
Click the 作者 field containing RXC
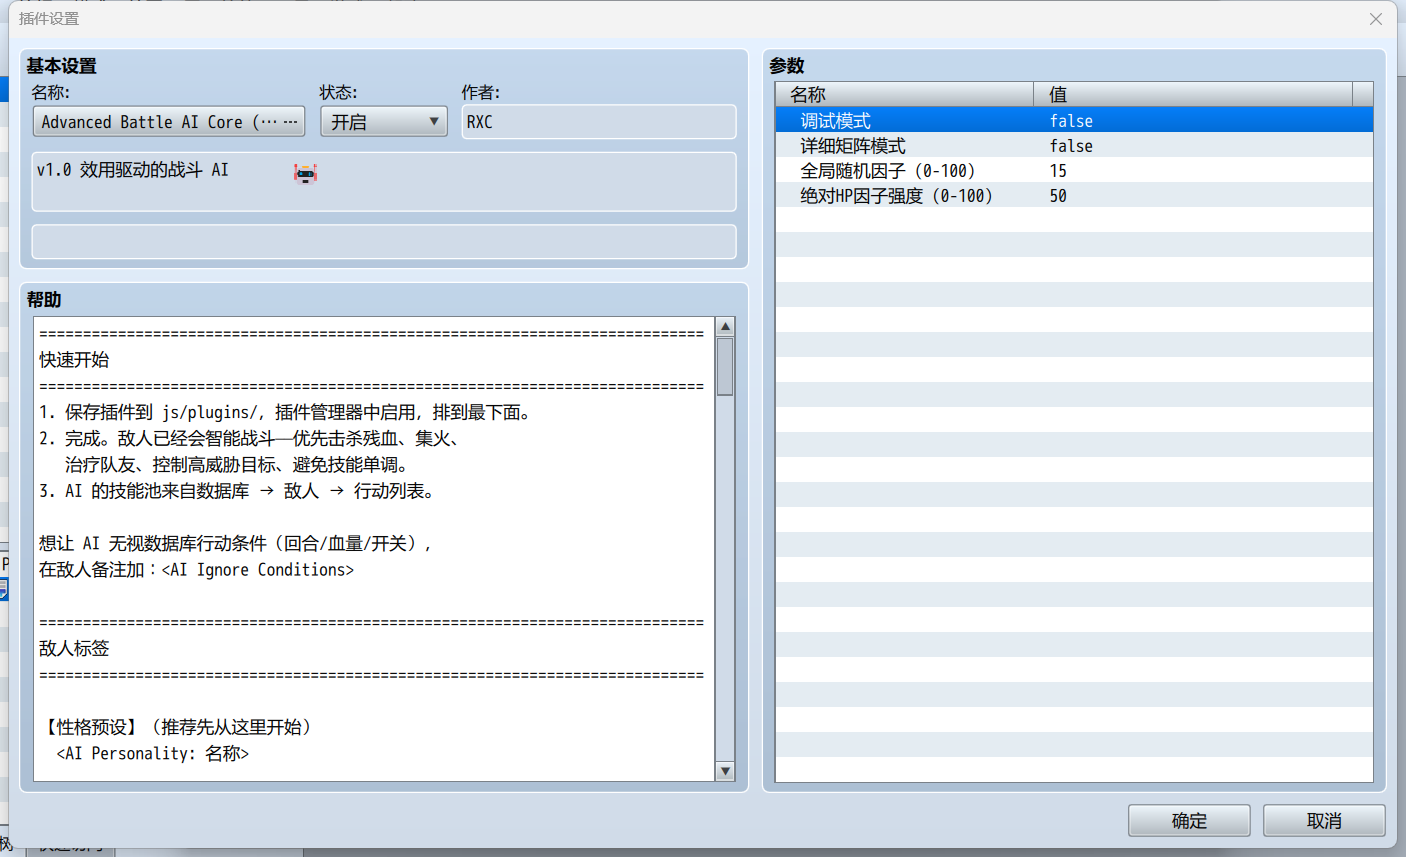pos(598,122)
